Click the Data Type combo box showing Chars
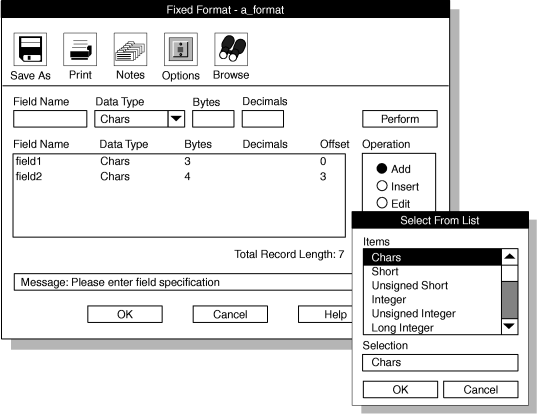Image resolution: width=538 pixels, height=414 pixels. coord(140,119)
